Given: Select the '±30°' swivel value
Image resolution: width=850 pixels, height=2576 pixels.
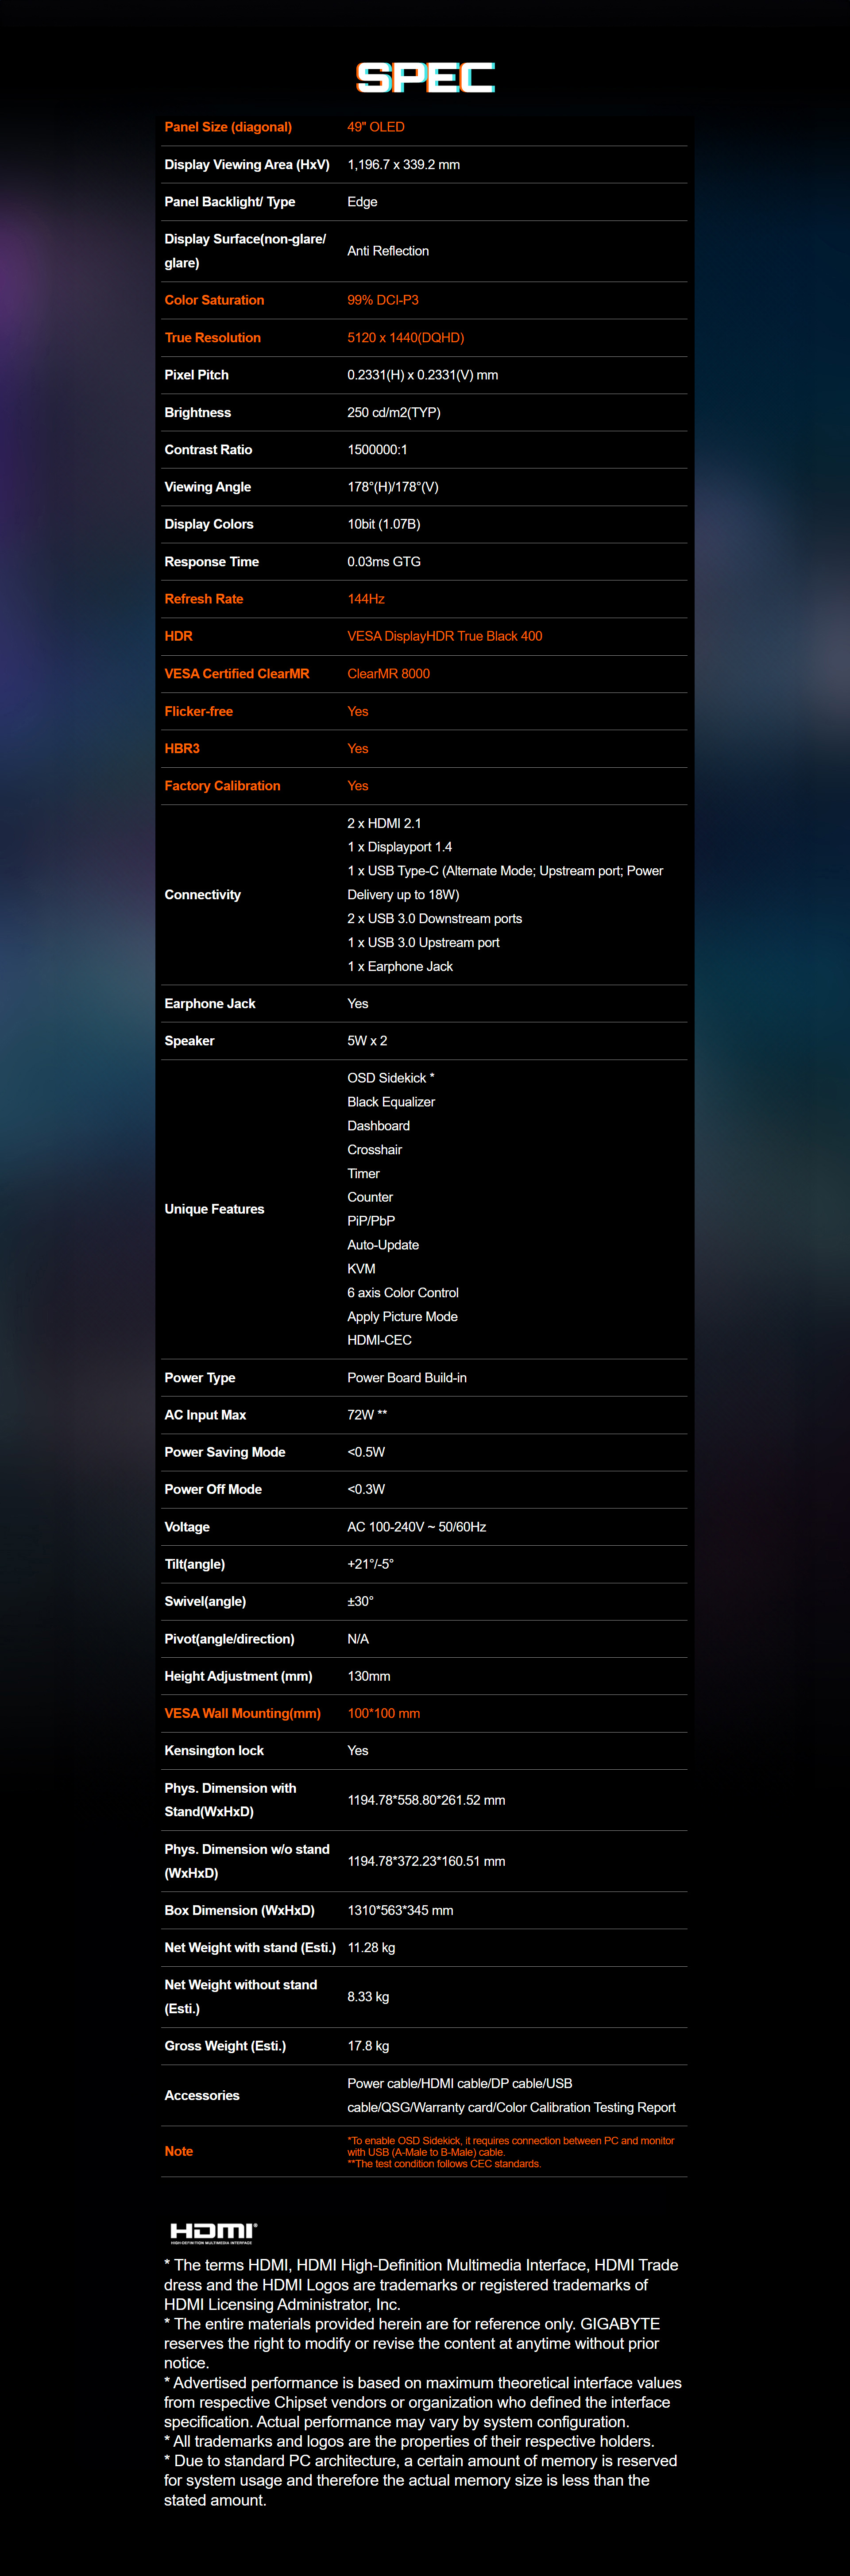Looking at the screenshot, I should 360,1602.
